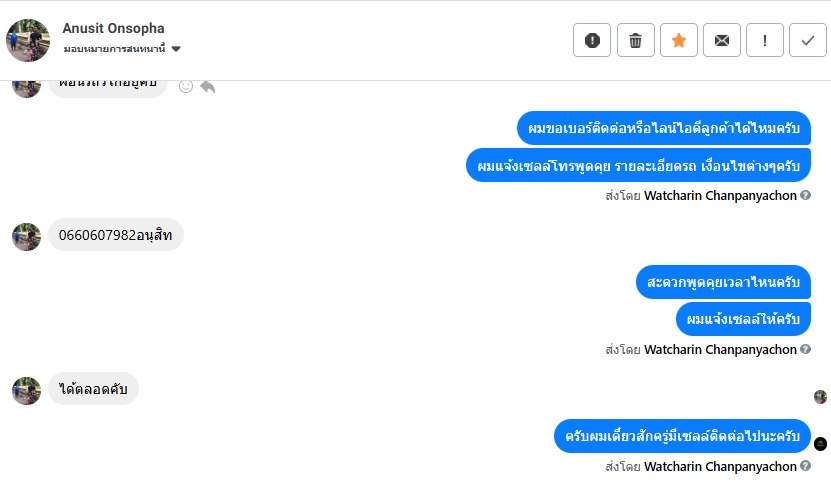Click avatar beside the phone number message
This screenshot has width=831, height=503.
coord(26,236)
